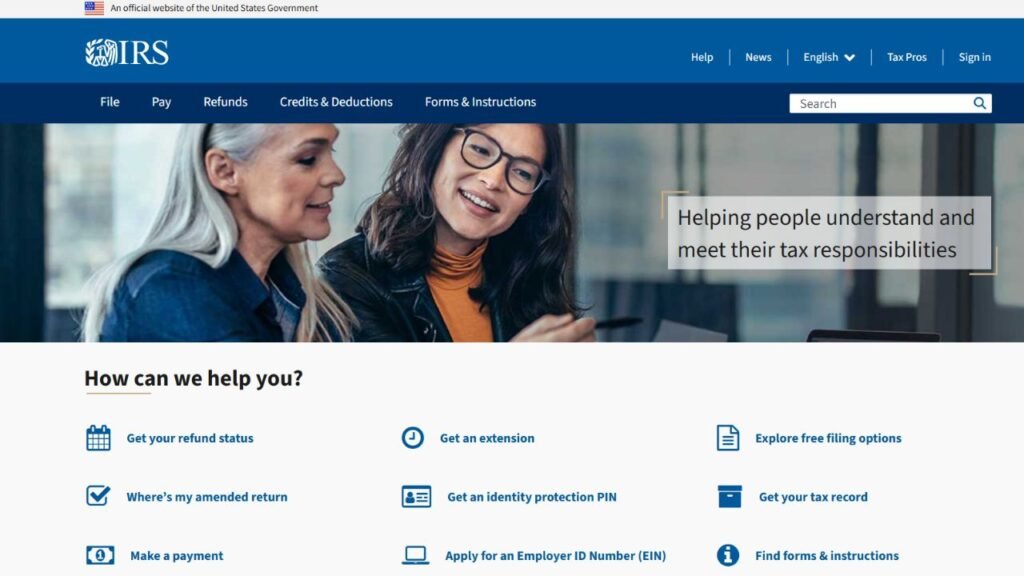Open the Credits & Deductions menu
Screen dimensions: 1024x576
pos(336,102)
